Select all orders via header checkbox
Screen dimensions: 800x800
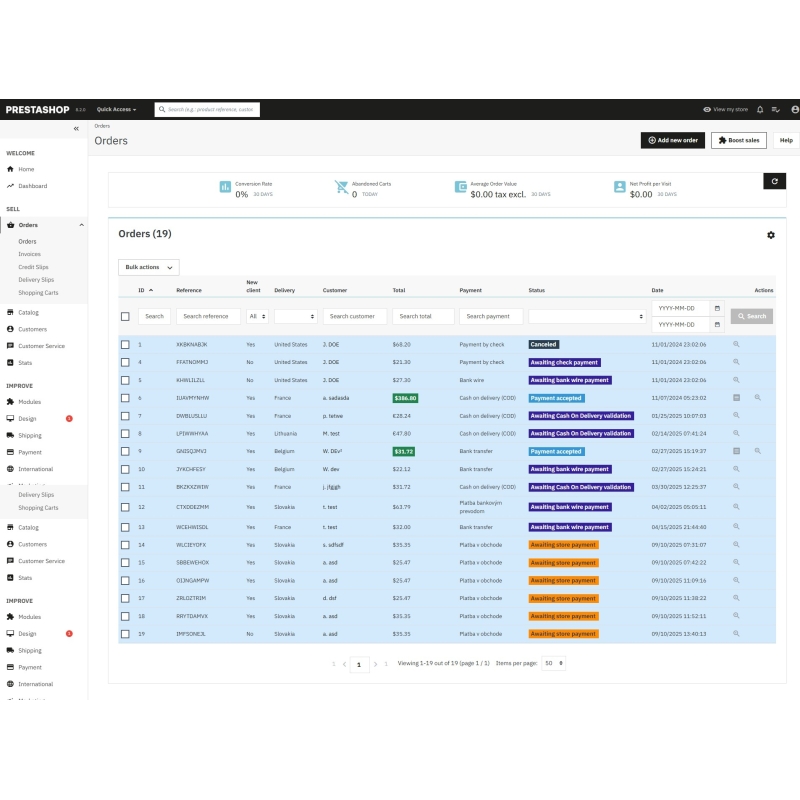(x=125, y=316)
